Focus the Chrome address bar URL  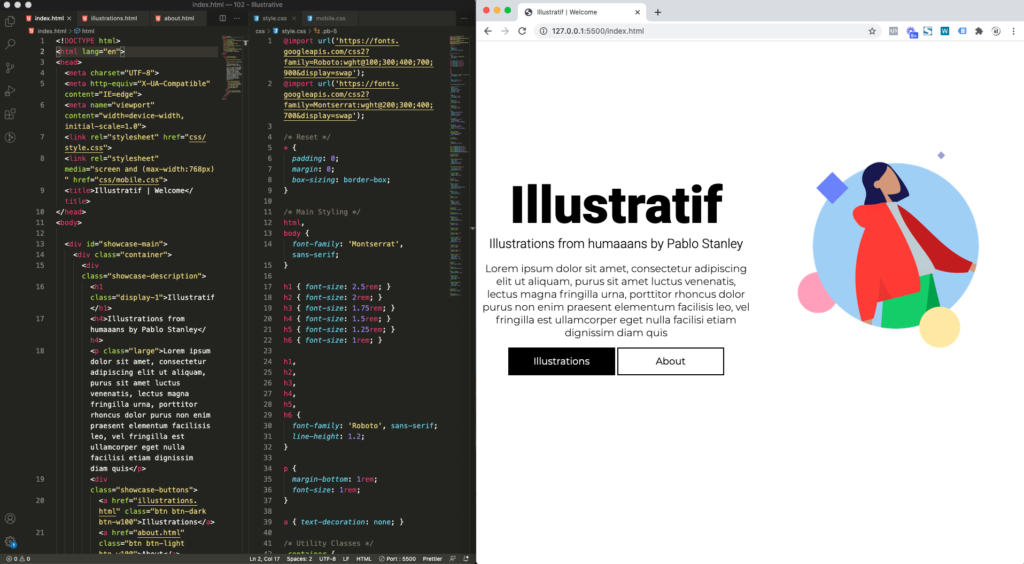[x=598, y=31]
